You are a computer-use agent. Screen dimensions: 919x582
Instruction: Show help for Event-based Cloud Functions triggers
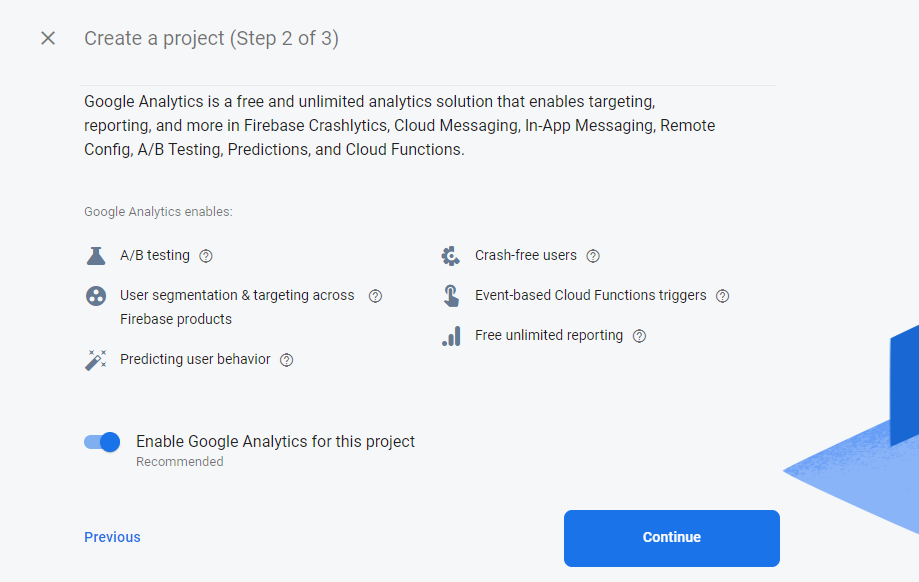(x=723, y=296)
